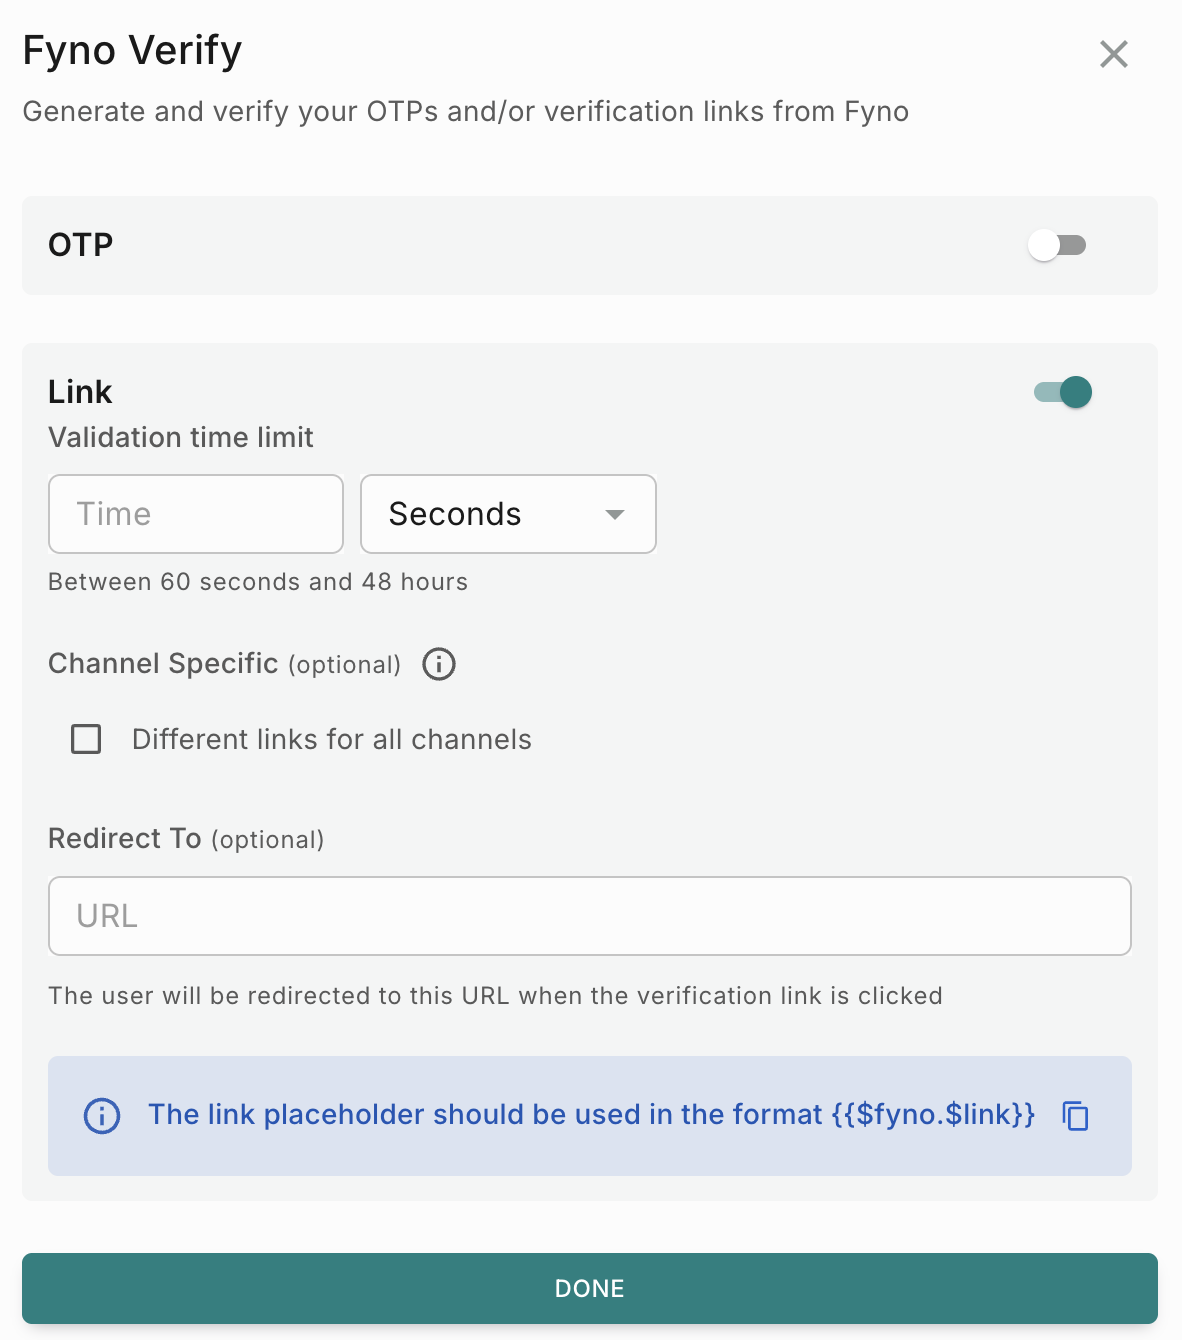Image resolution: width=1182 pixels, height=1340 pixels.
Task: Click the Validation time limit label
Action: pyautogui.click(x=181, y=437)
